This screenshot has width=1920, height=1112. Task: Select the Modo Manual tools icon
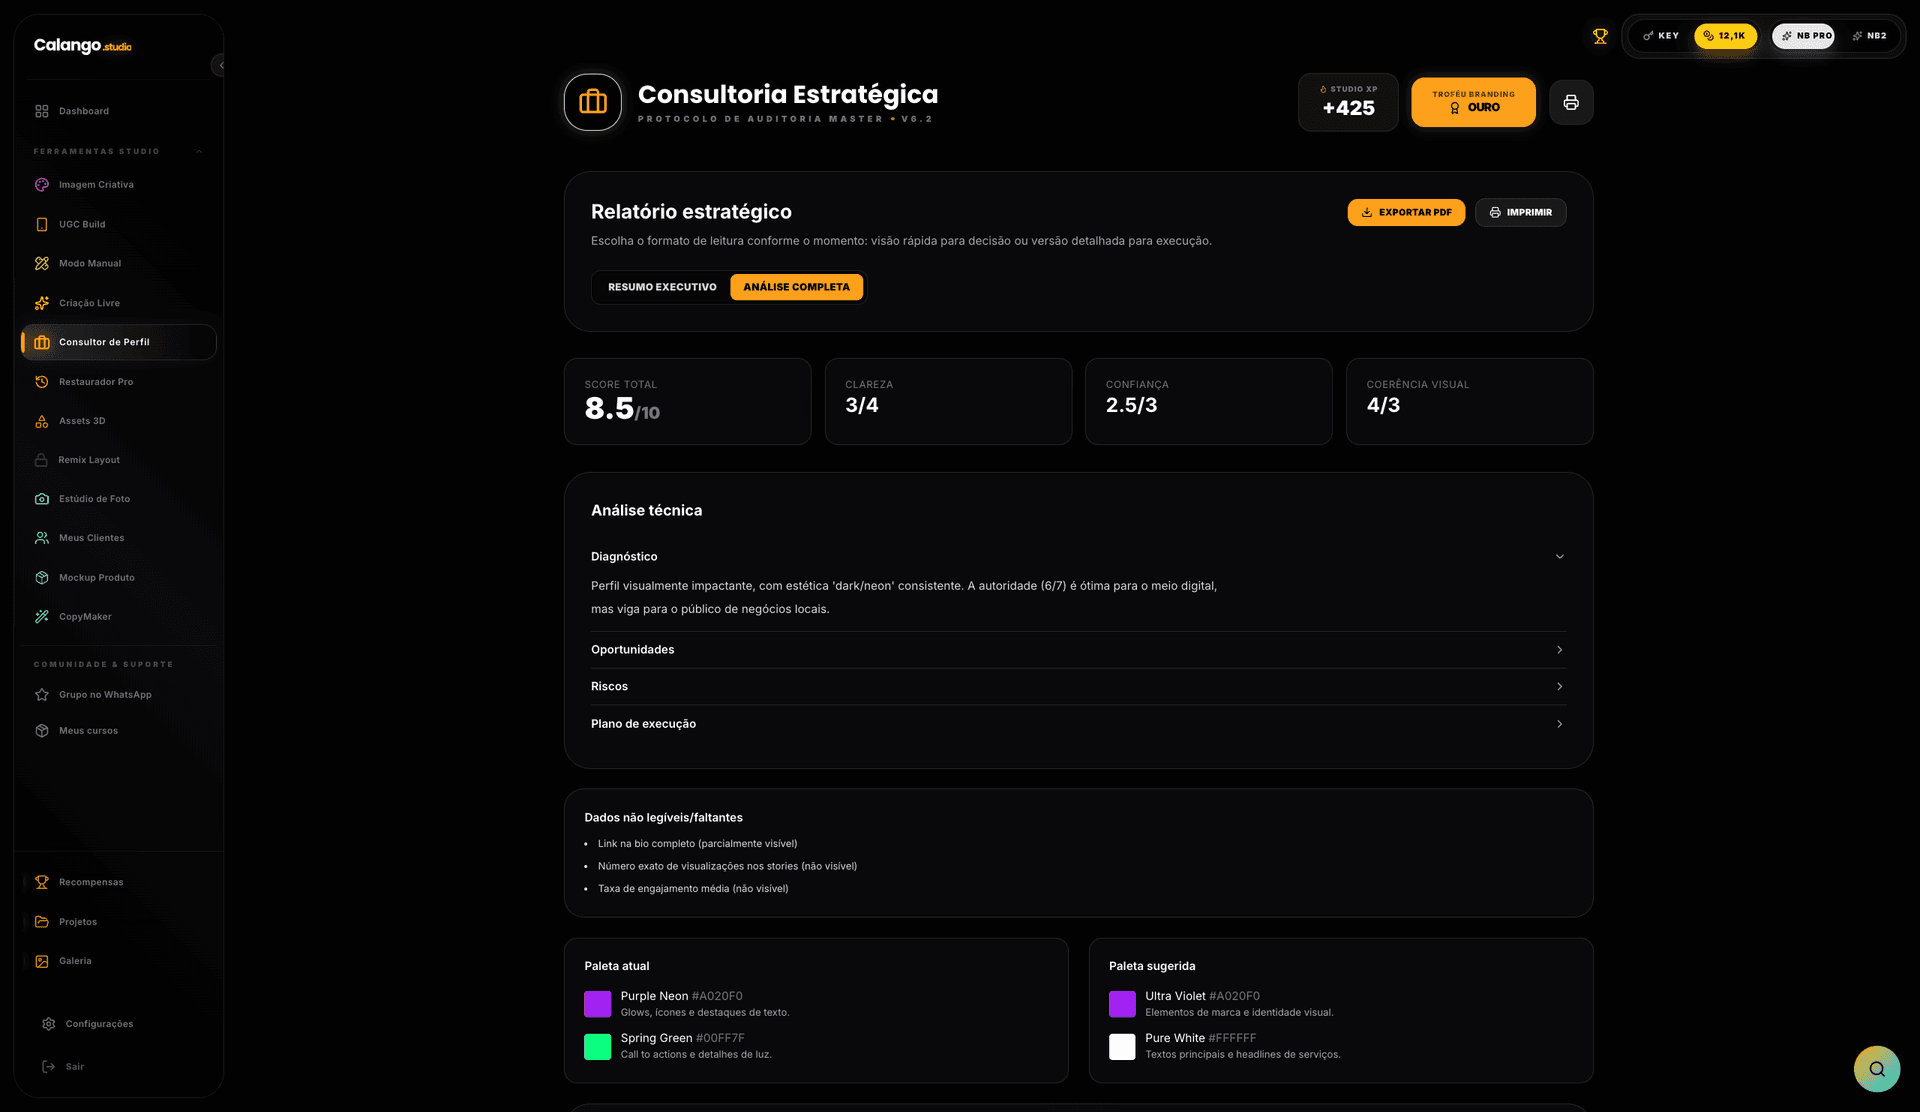(x=42, y=263)
